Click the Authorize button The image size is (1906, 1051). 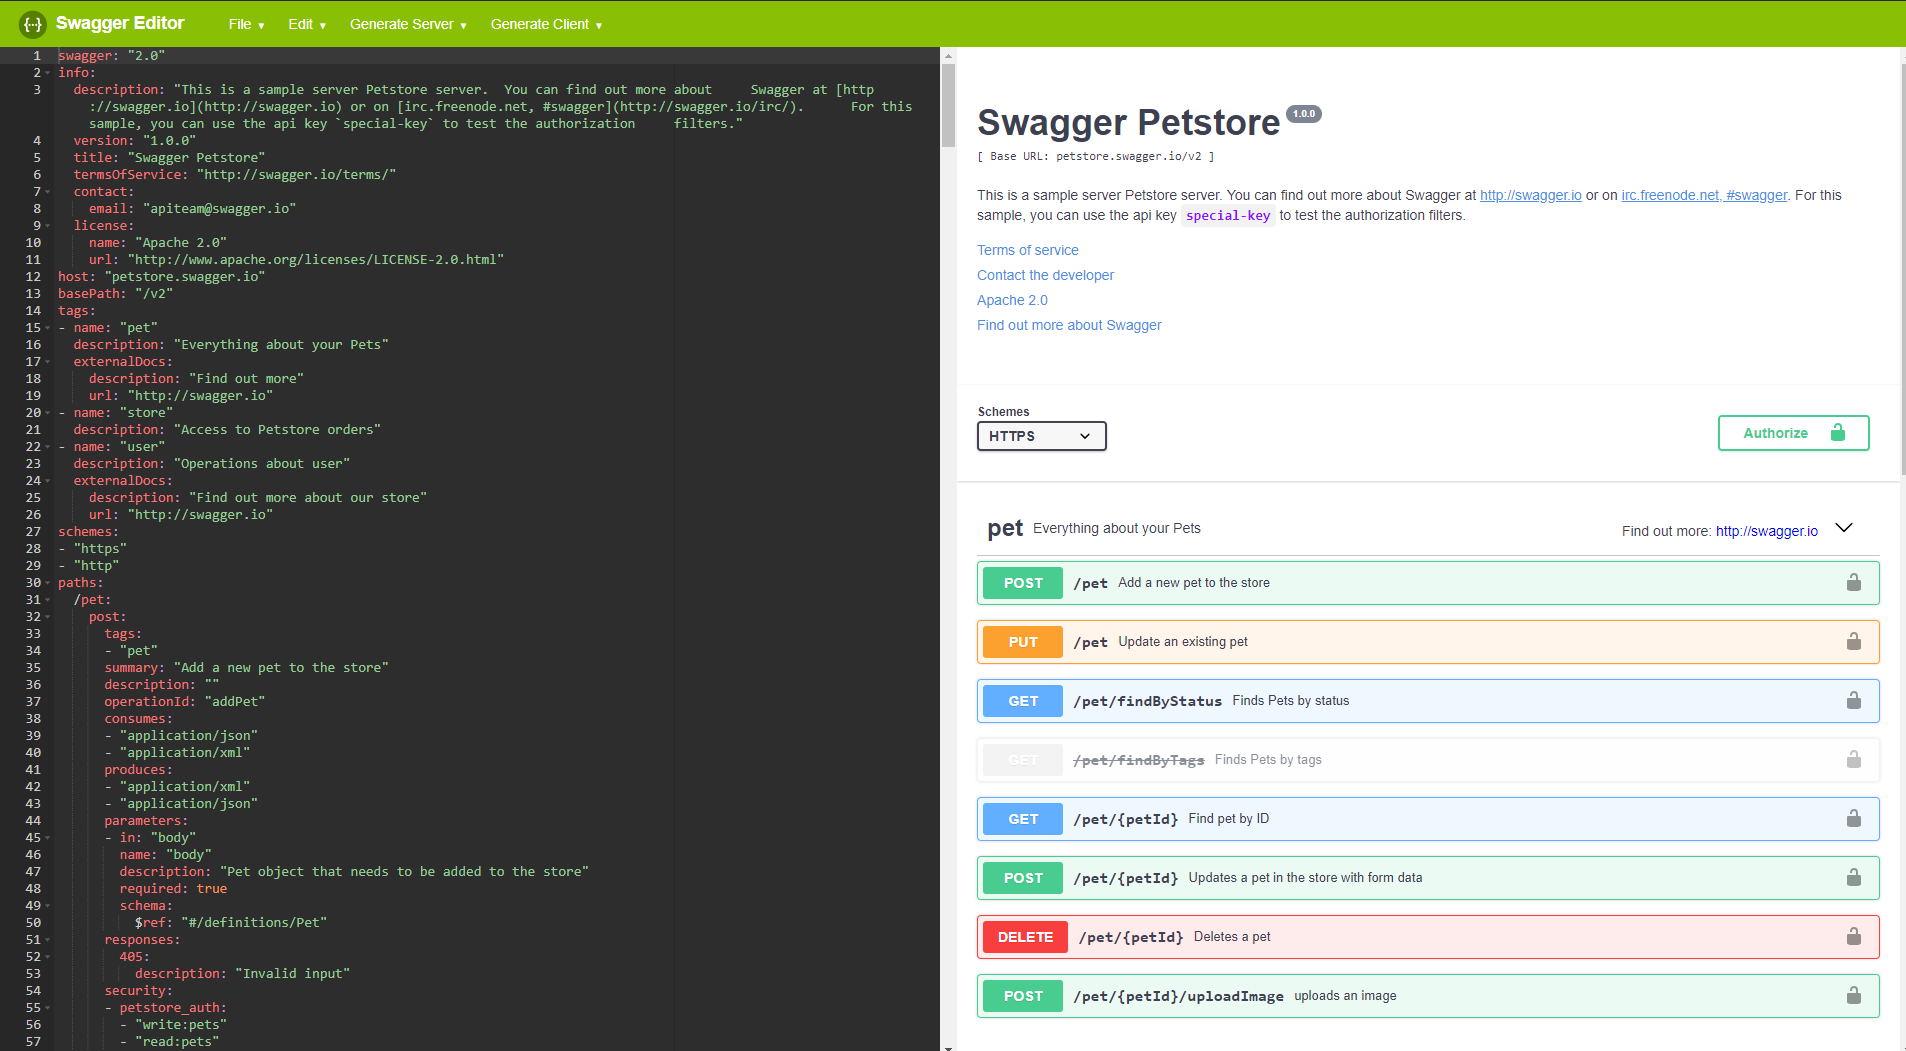(x=1793, y=433)
